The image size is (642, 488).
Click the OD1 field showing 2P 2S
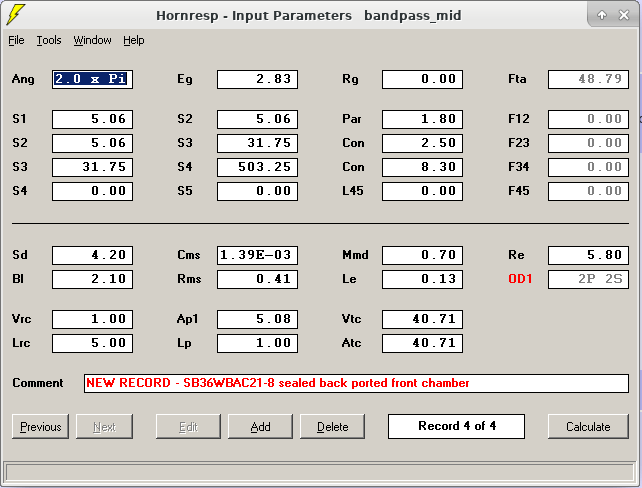coord(588,279)
